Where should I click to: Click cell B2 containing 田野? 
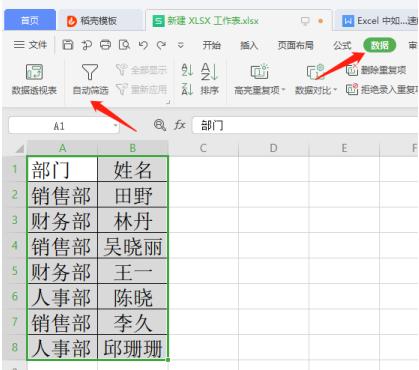133,195
